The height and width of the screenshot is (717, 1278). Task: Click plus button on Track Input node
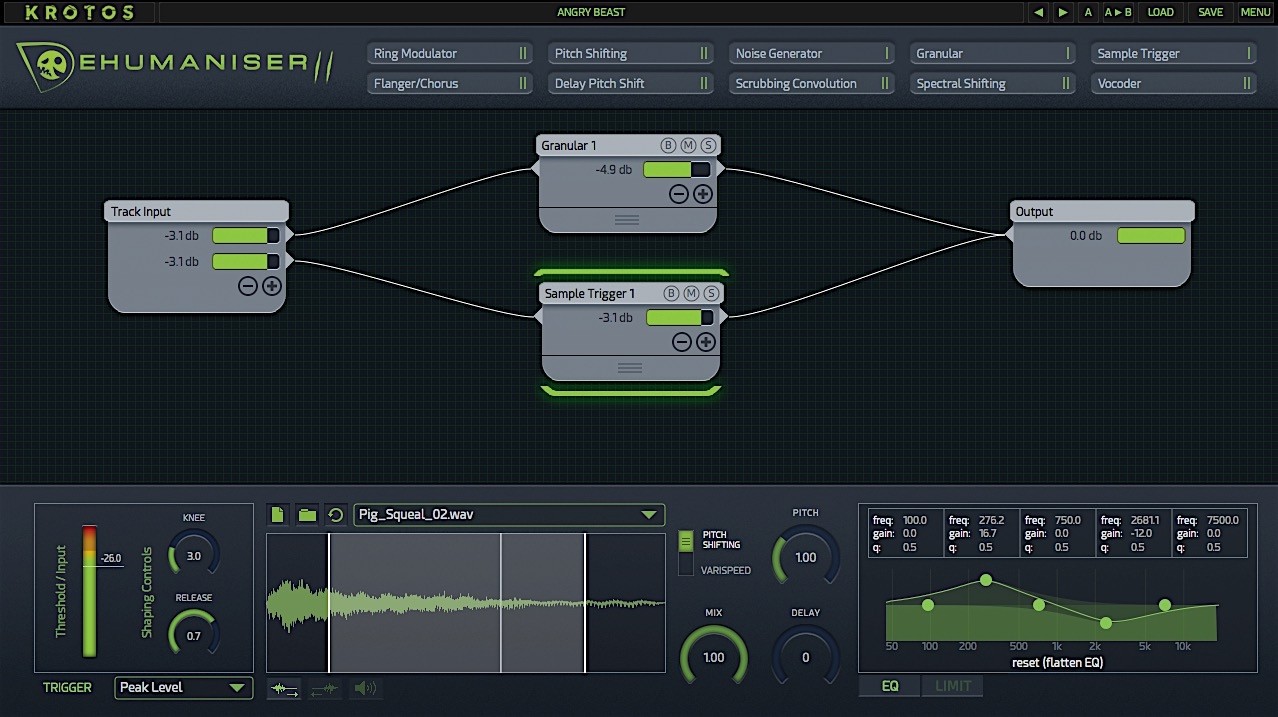click(272, 286)
